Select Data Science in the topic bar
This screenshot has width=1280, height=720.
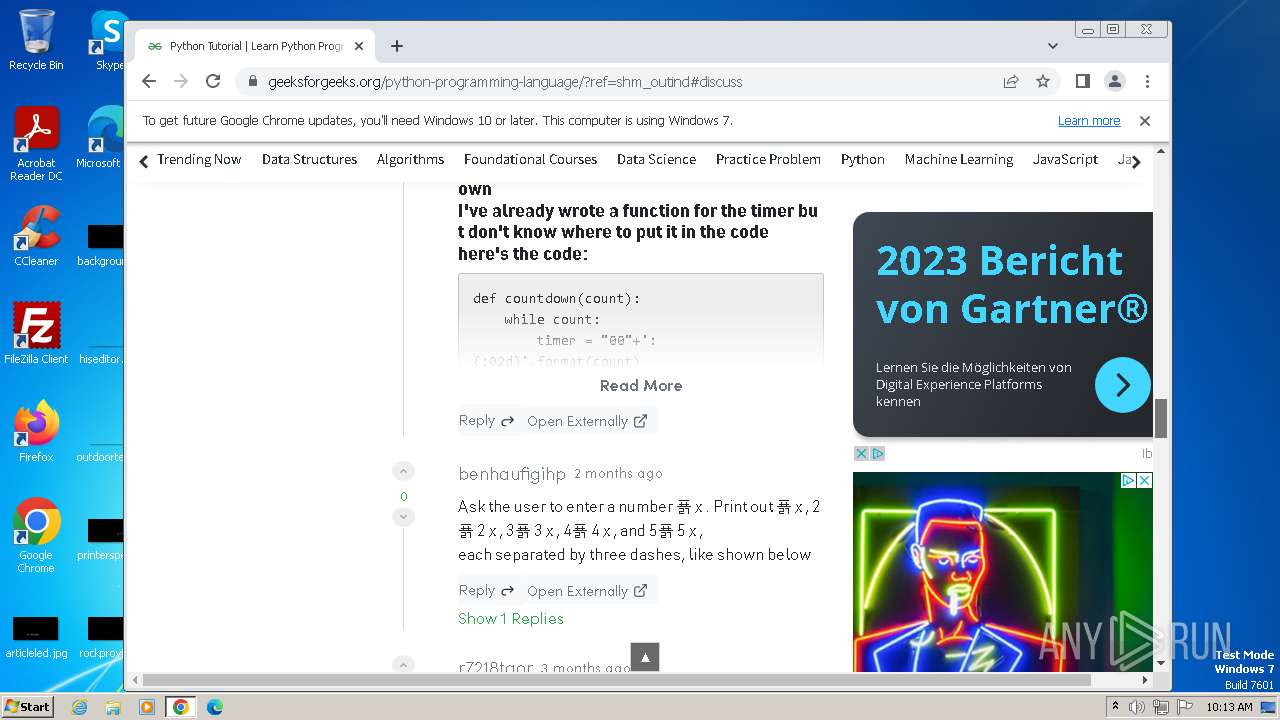click(x=656, y=159)
